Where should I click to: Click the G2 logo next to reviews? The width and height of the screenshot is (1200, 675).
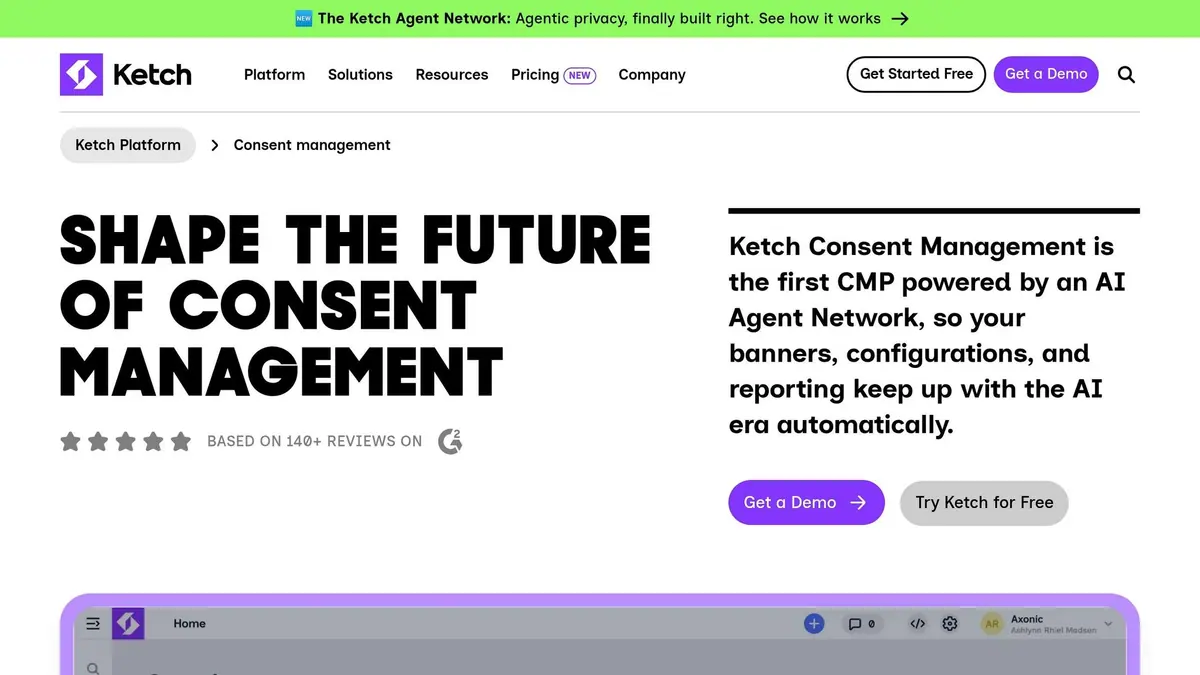450,441
